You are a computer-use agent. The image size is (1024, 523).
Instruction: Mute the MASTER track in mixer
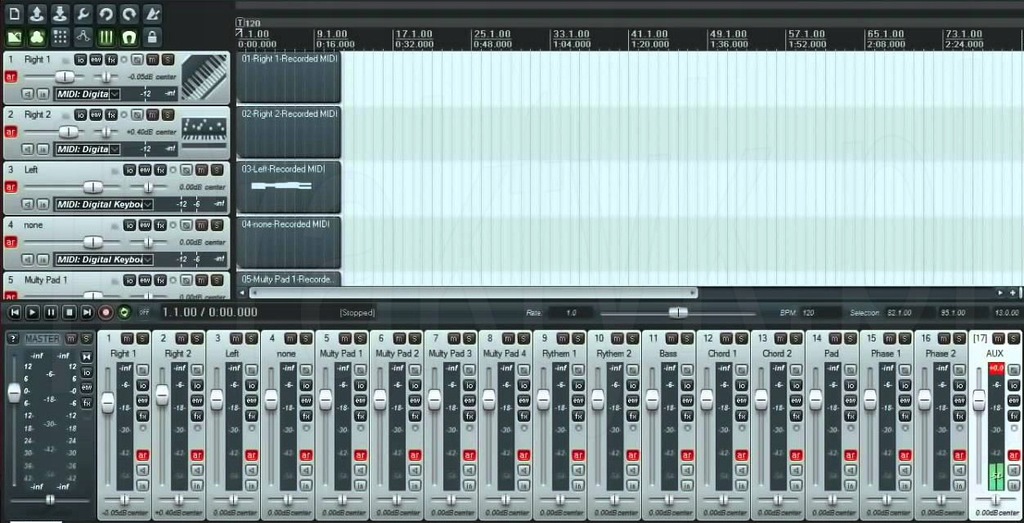tap(71, 339)
